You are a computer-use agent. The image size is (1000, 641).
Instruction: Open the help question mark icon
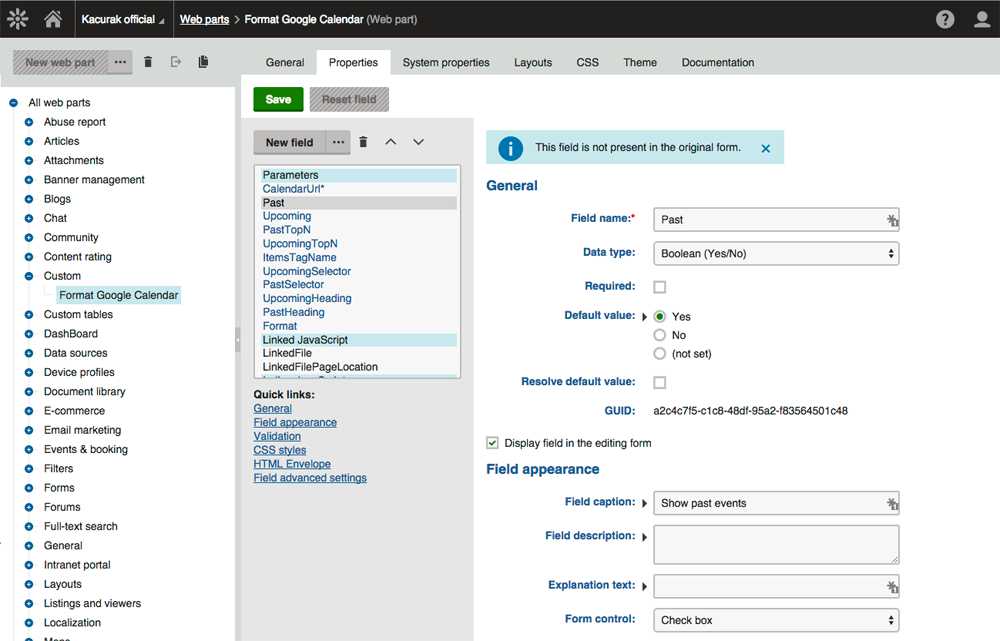945,19
